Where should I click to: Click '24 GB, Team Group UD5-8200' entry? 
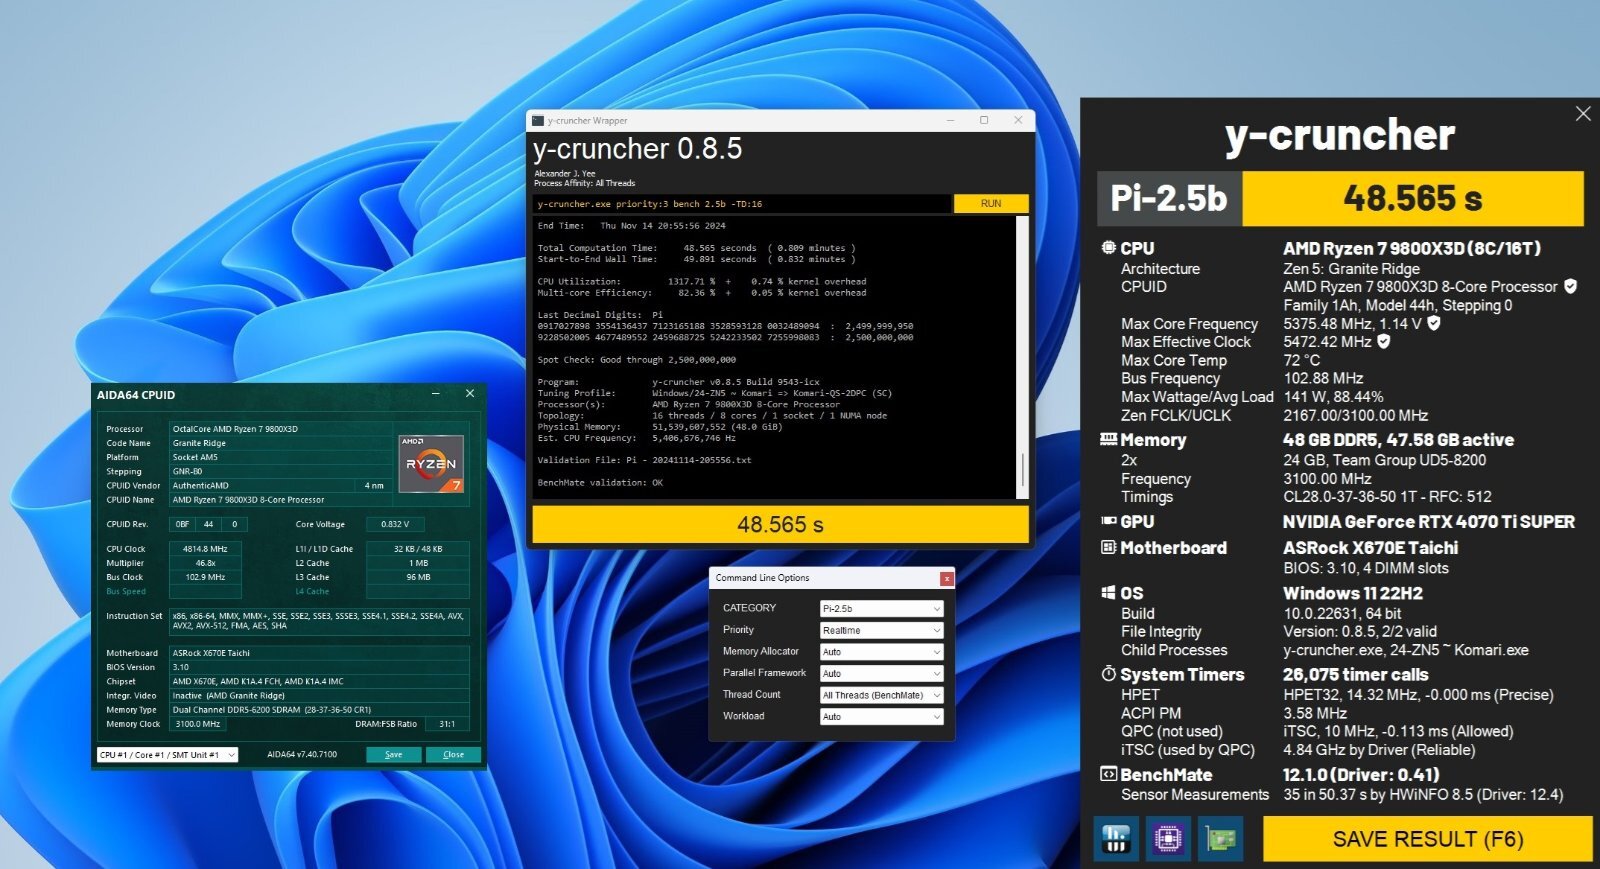coord(1384,460)
